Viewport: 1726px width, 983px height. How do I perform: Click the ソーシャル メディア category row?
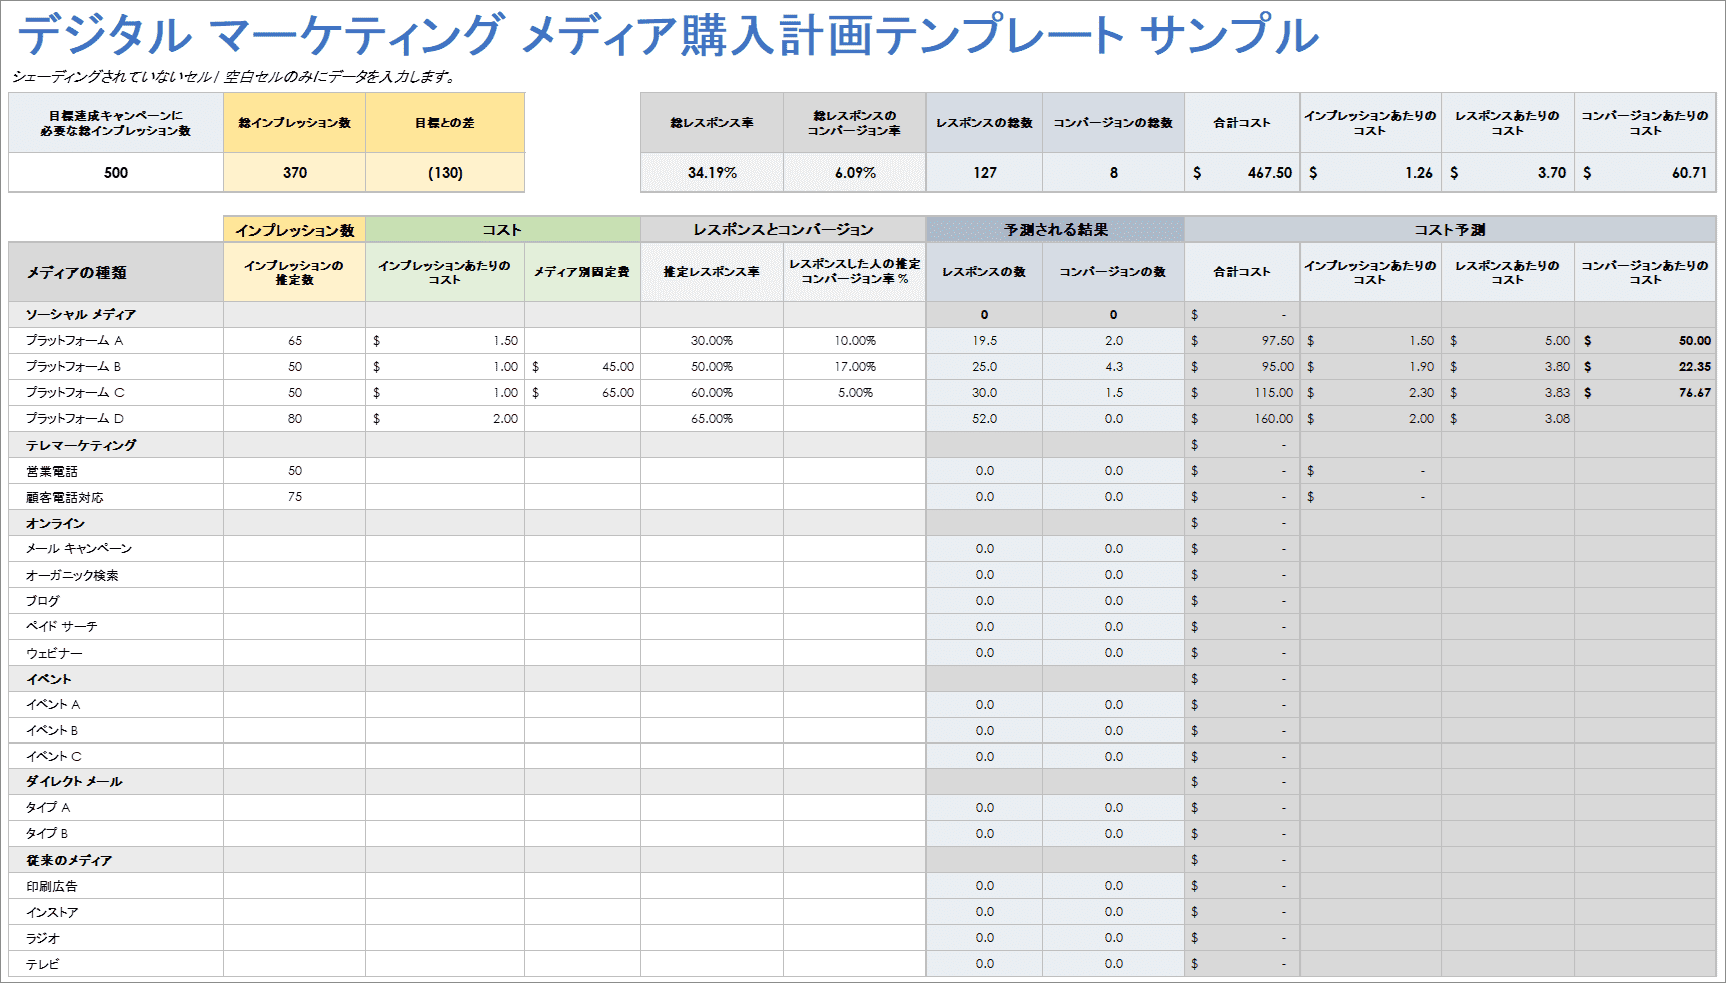point(862,314)
